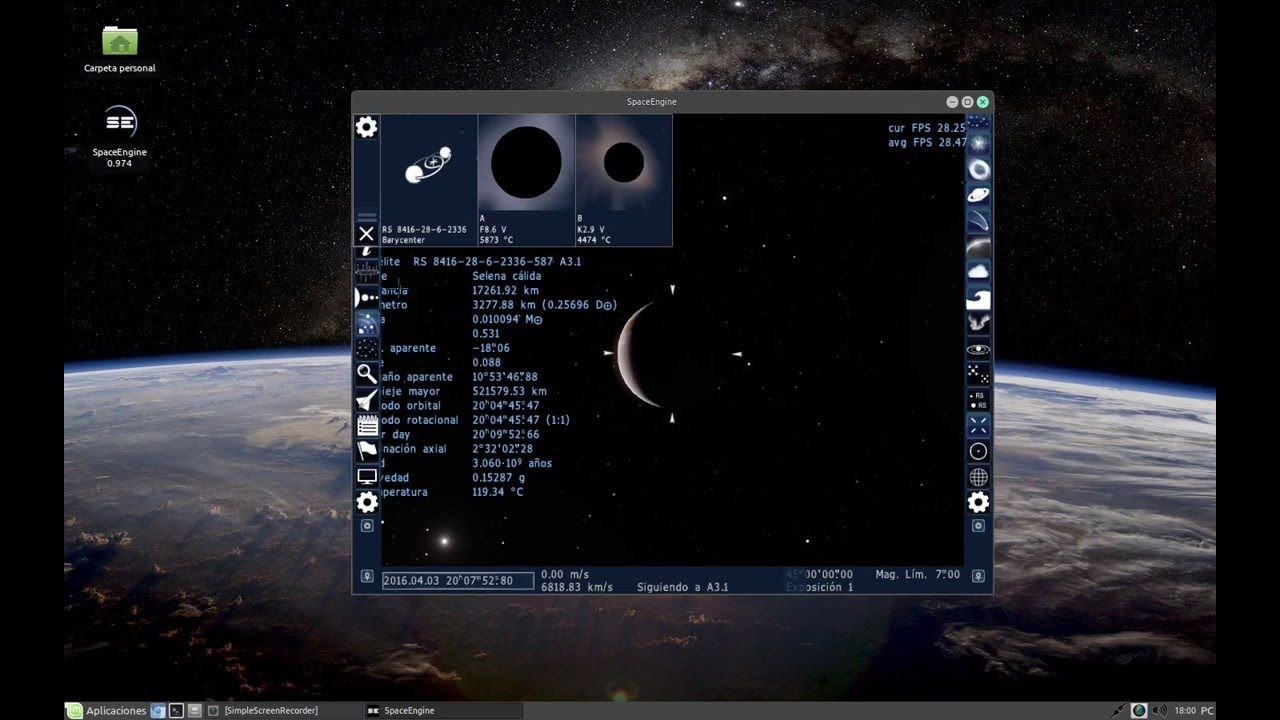Image resolution: width=1280 pixels, height=720 pixels.
Task: Open the journey log notepad icon
Action: click(367, 425)
